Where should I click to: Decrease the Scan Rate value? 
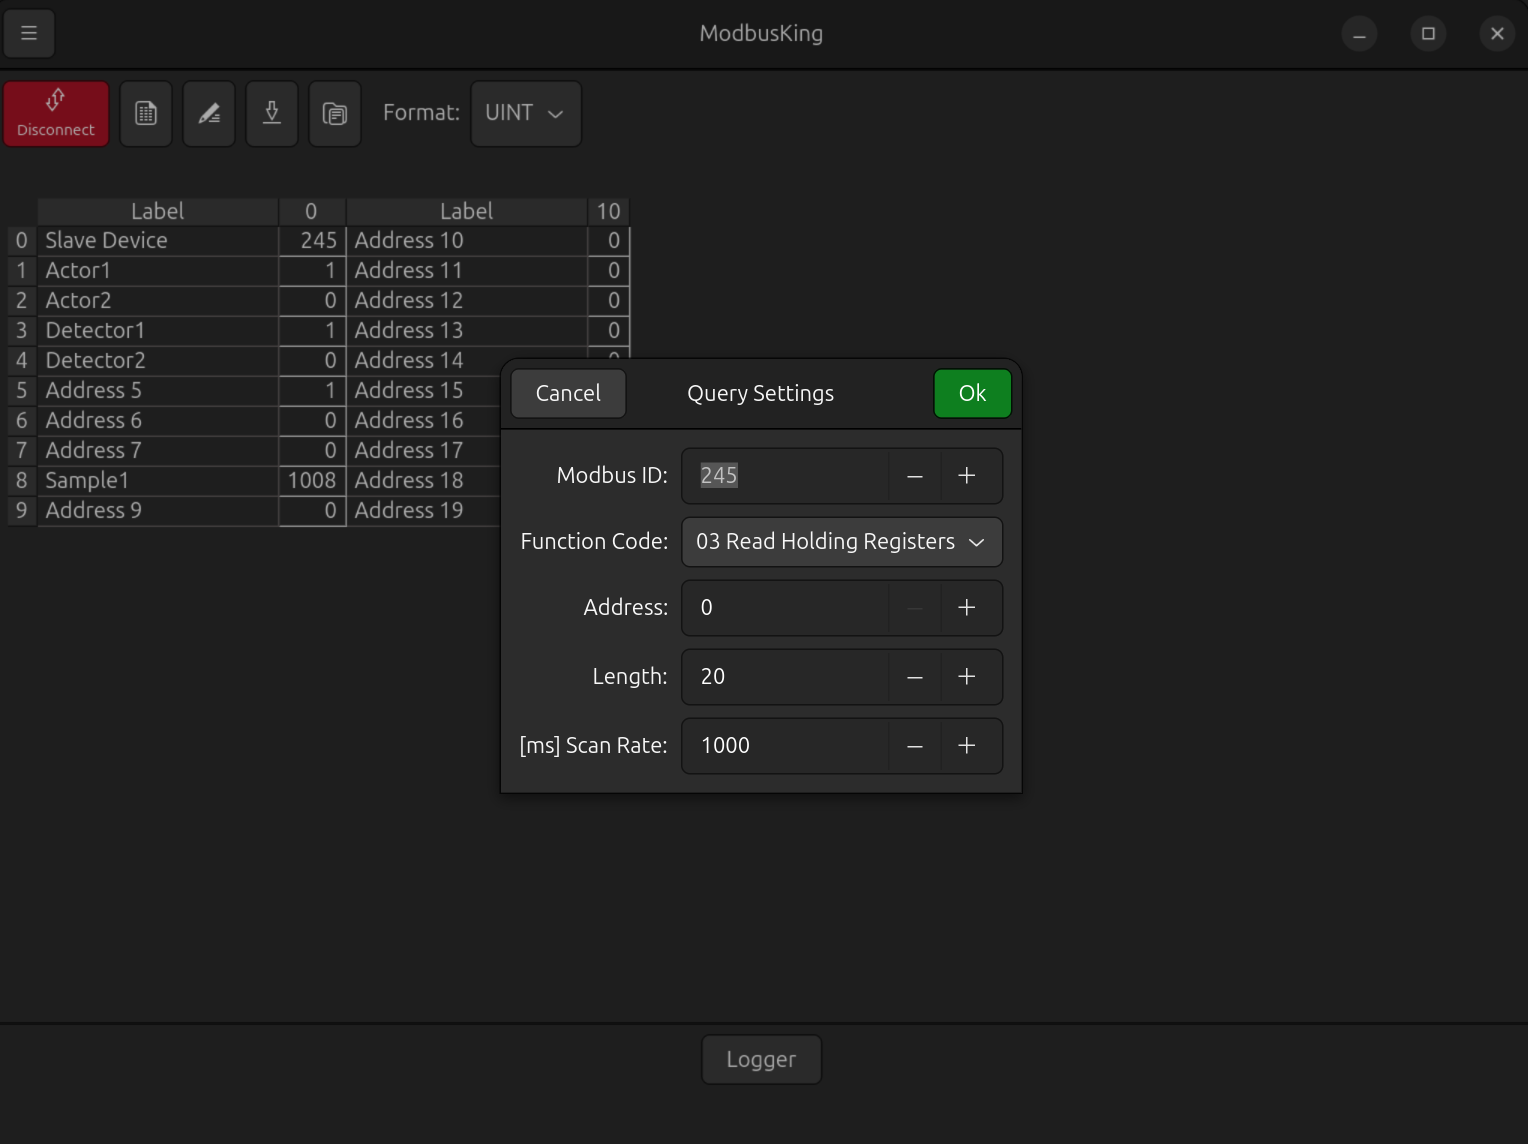pos(914,746)
